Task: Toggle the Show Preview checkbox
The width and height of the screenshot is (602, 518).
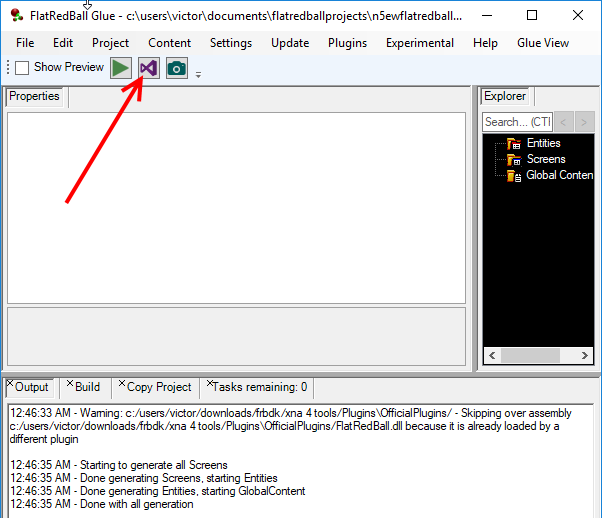Action: click(22, 68)
